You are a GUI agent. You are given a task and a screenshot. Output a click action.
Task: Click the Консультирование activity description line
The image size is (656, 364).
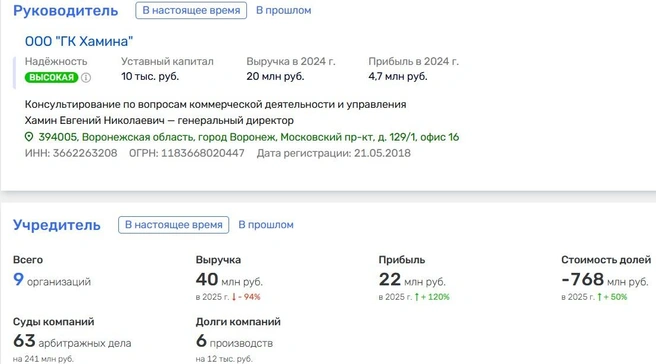(x=215, y=104)
